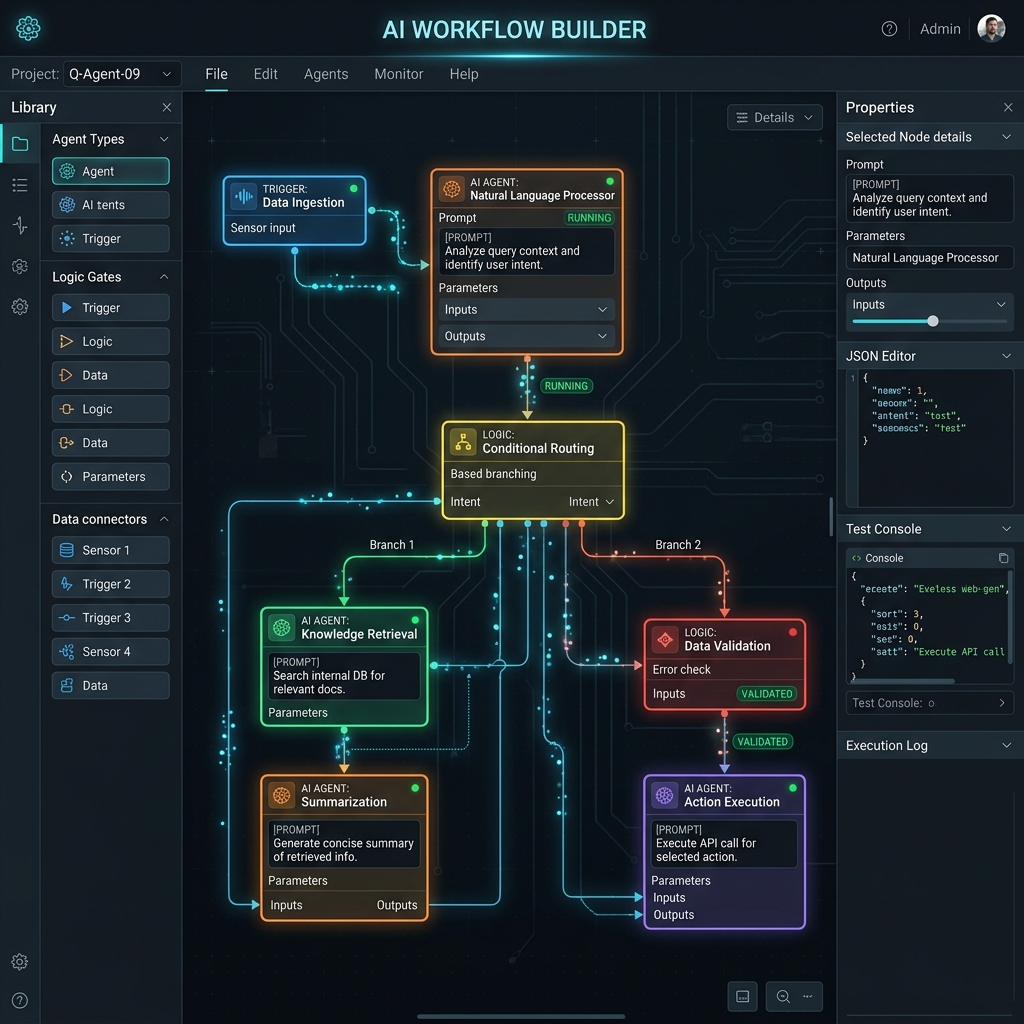Image resolution: width=1024 pixels, height=1024 pixels.
Task: Click RUNNING badge in Natural Language Processor node
Action: 589,217
